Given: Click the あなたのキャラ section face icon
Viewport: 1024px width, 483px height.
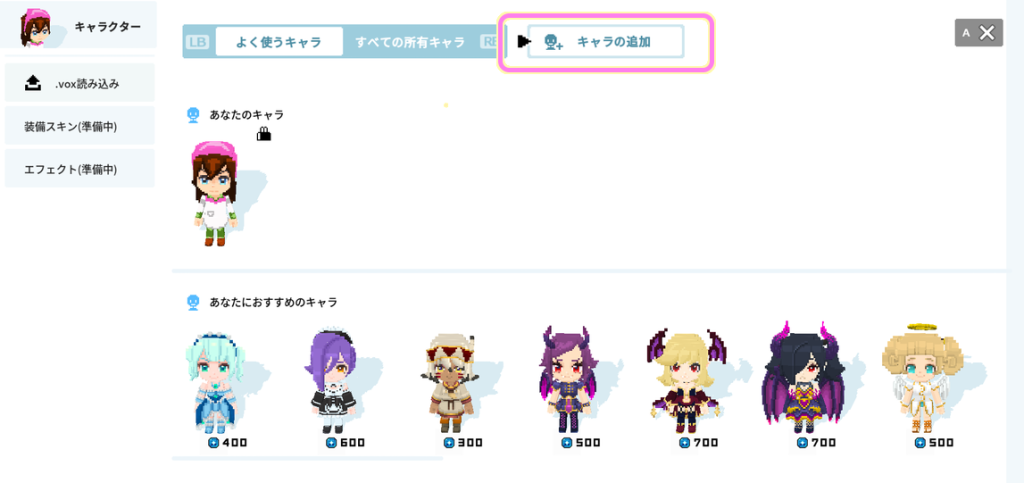Looking at the screenshot, I should (193, 115).
